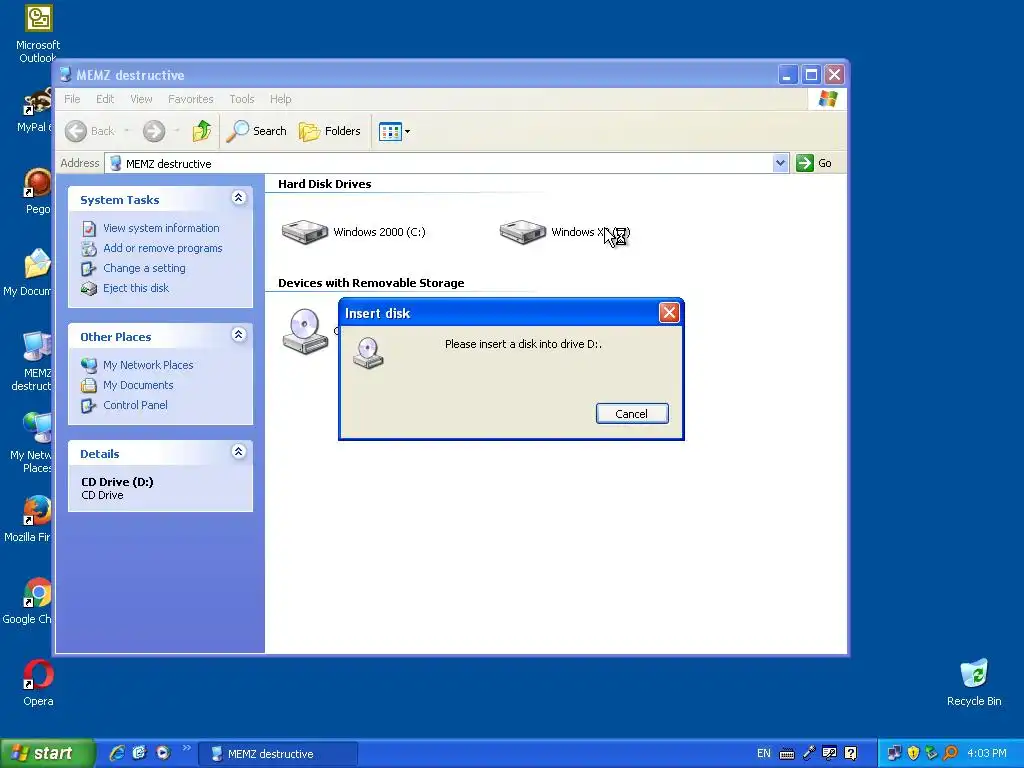The image size is (1024, 768).
Task: Launch Windows Media Player from Quick Launch
Action: click(163, 753)
